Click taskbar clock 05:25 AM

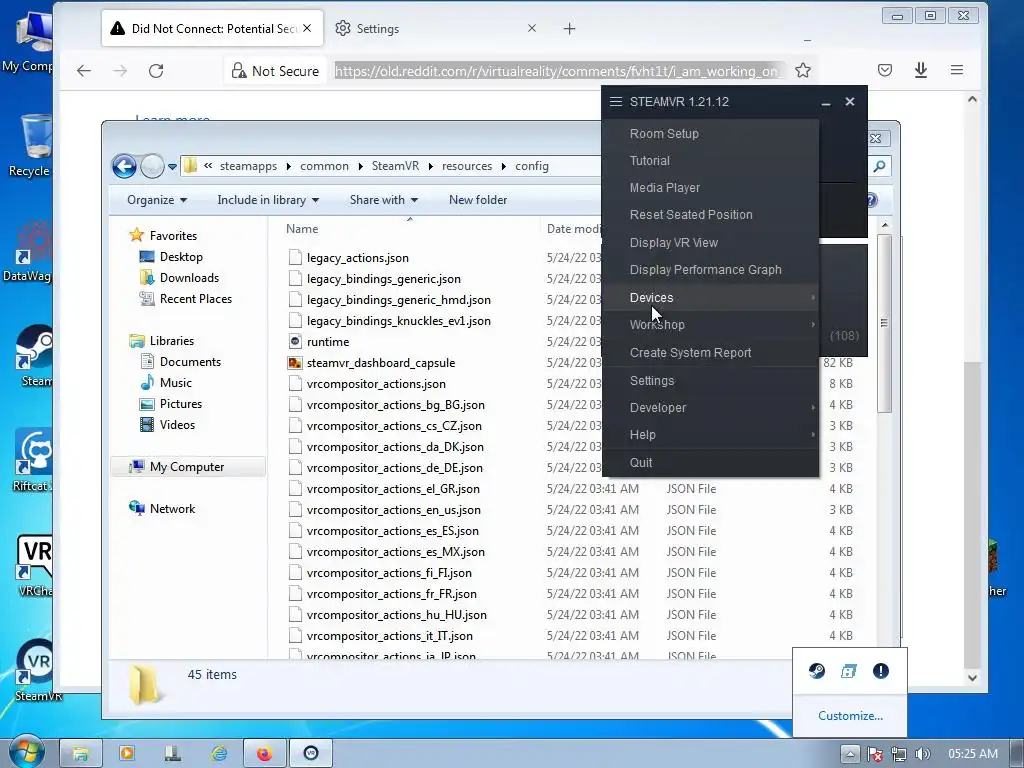(972, 754)
